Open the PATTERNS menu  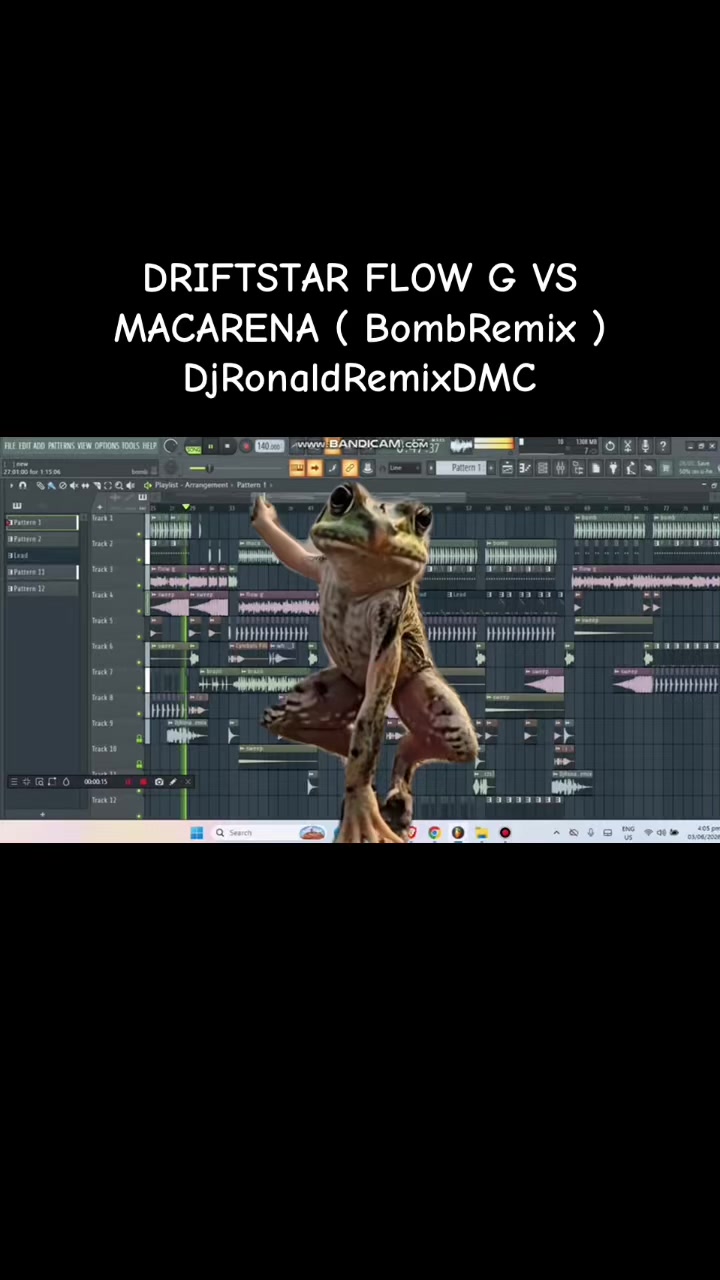coord(62,445)
